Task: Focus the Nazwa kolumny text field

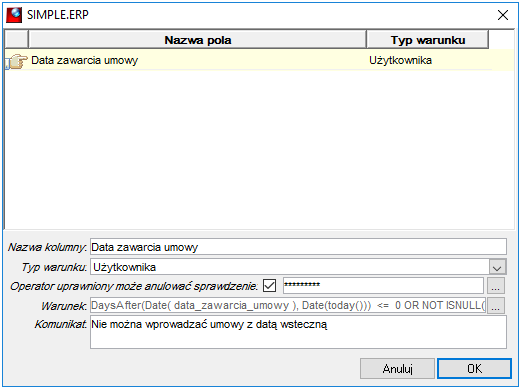Action: [x=298, y=247]
